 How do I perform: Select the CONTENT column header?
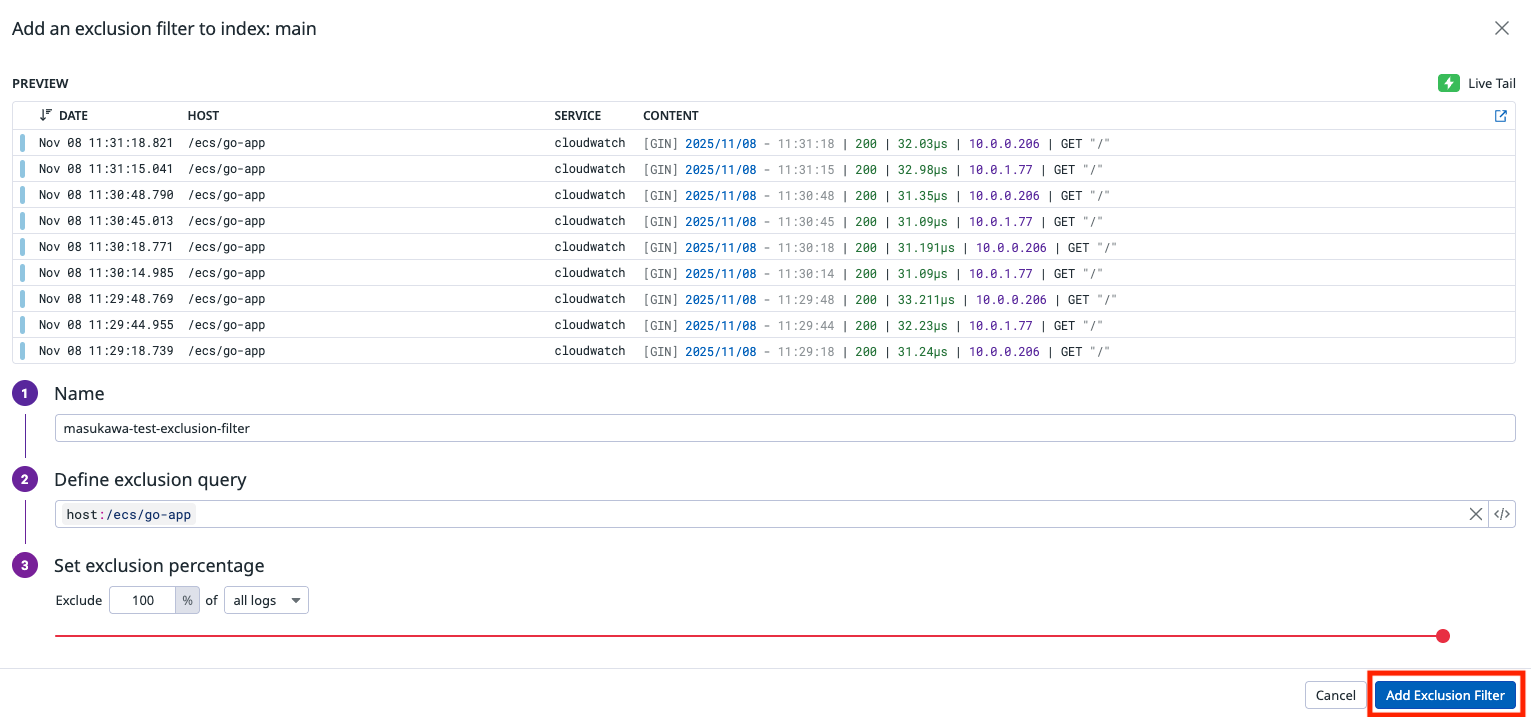(x=670, y=116)
